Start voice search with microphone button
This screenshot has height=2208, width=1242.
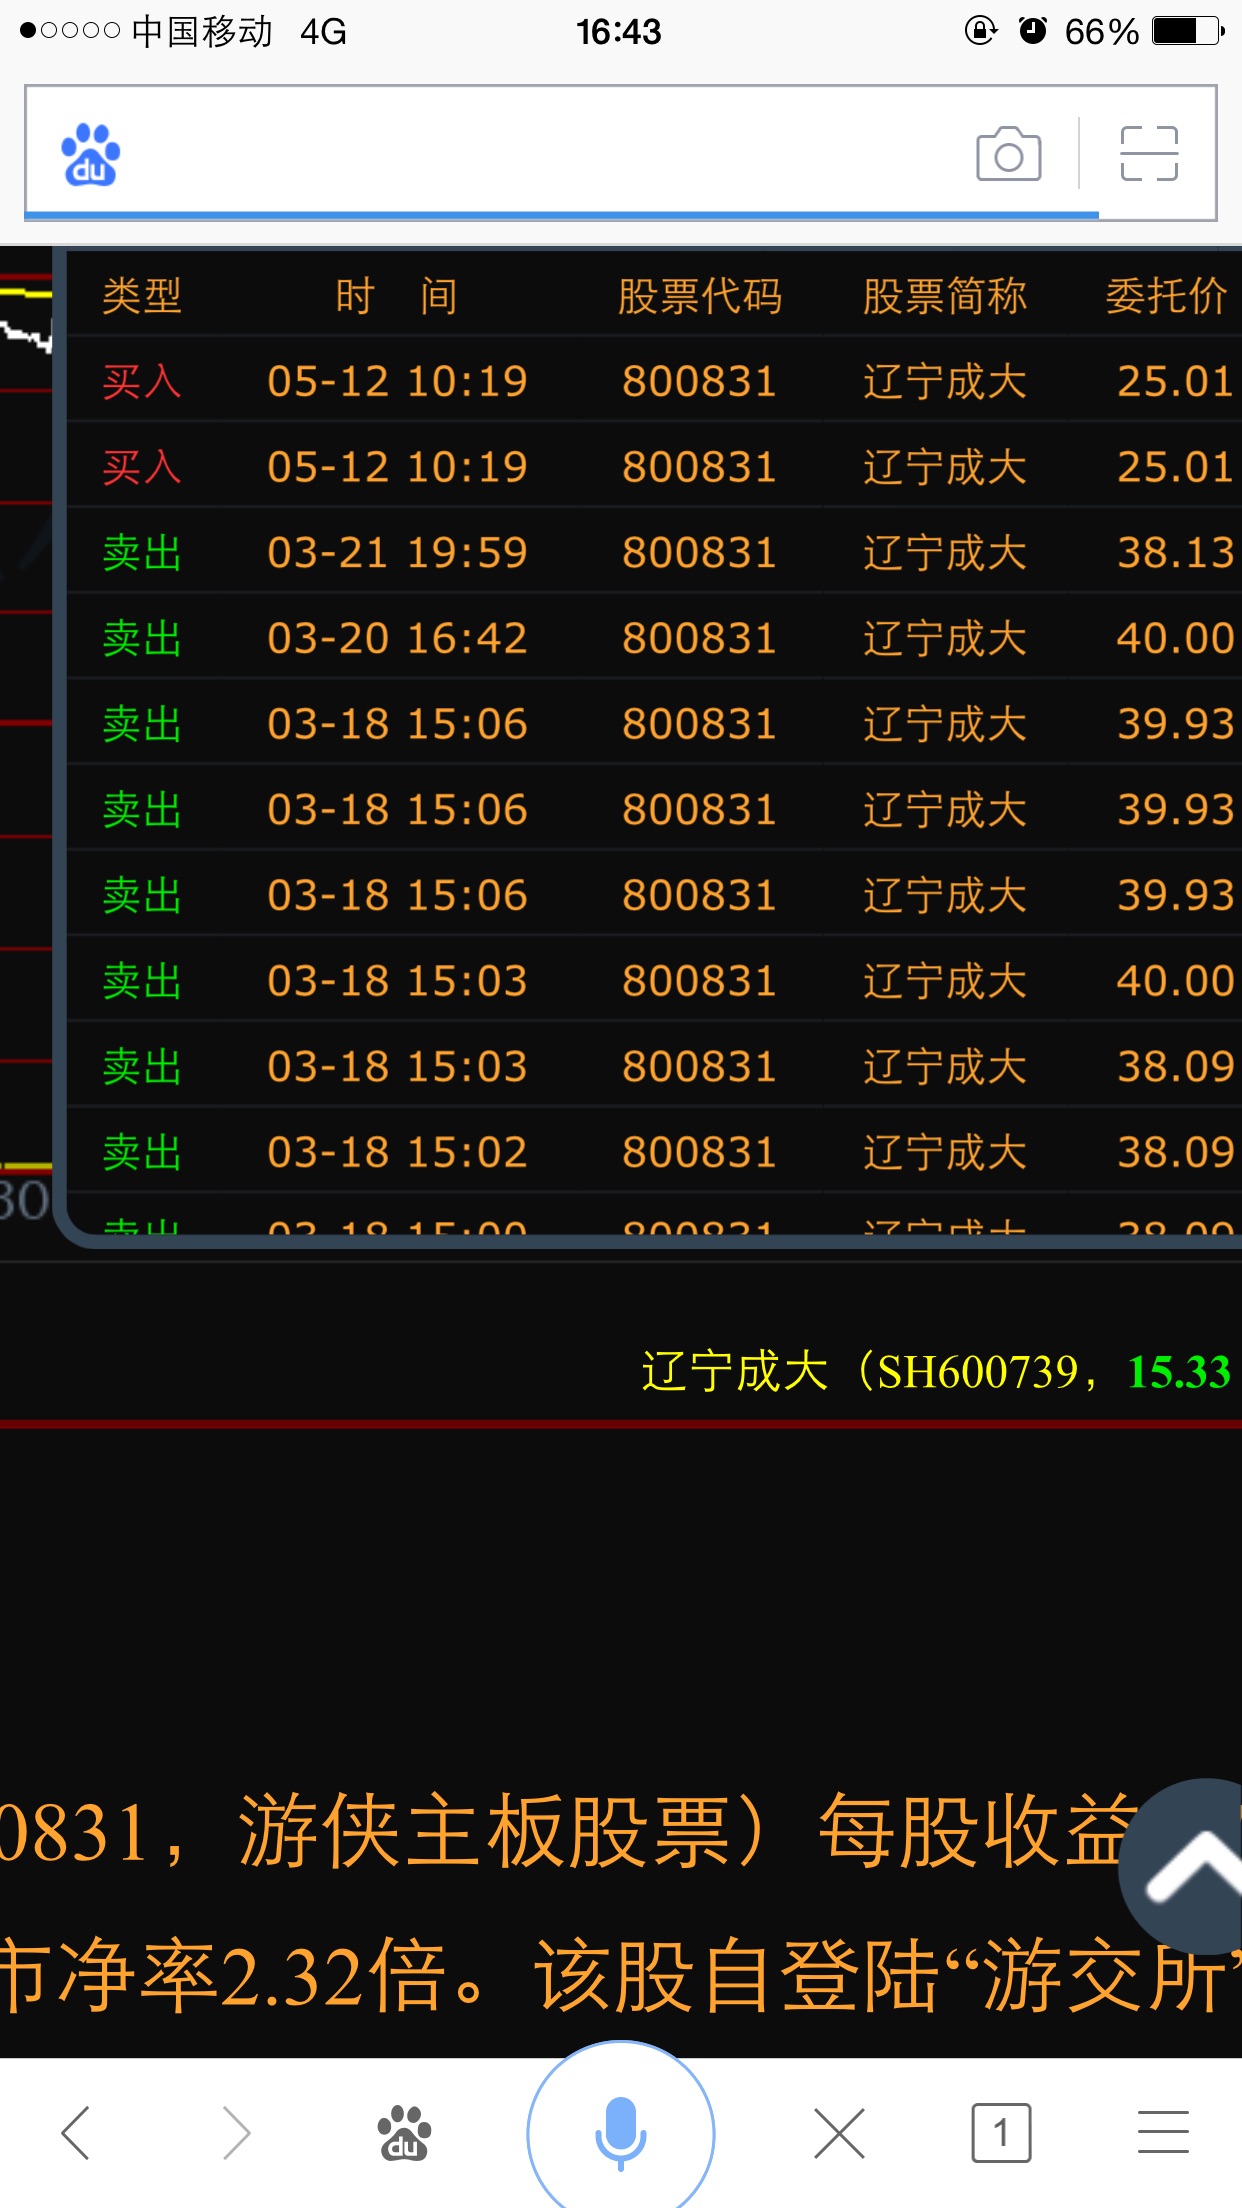pos(620,2133)
